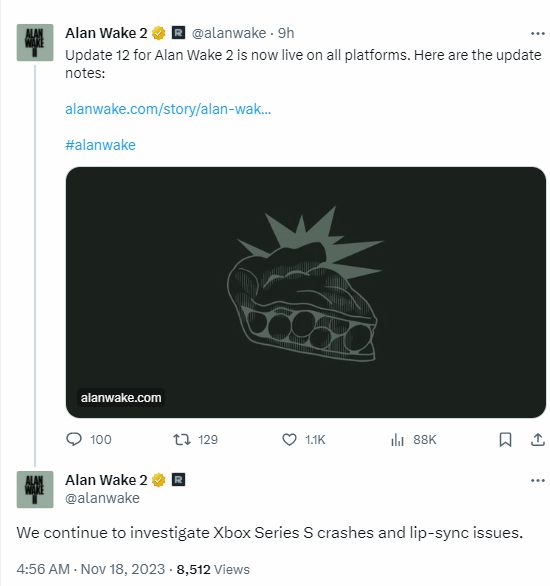
Task: Open more options on the reply tweet
Action: (x=537, y=481)
